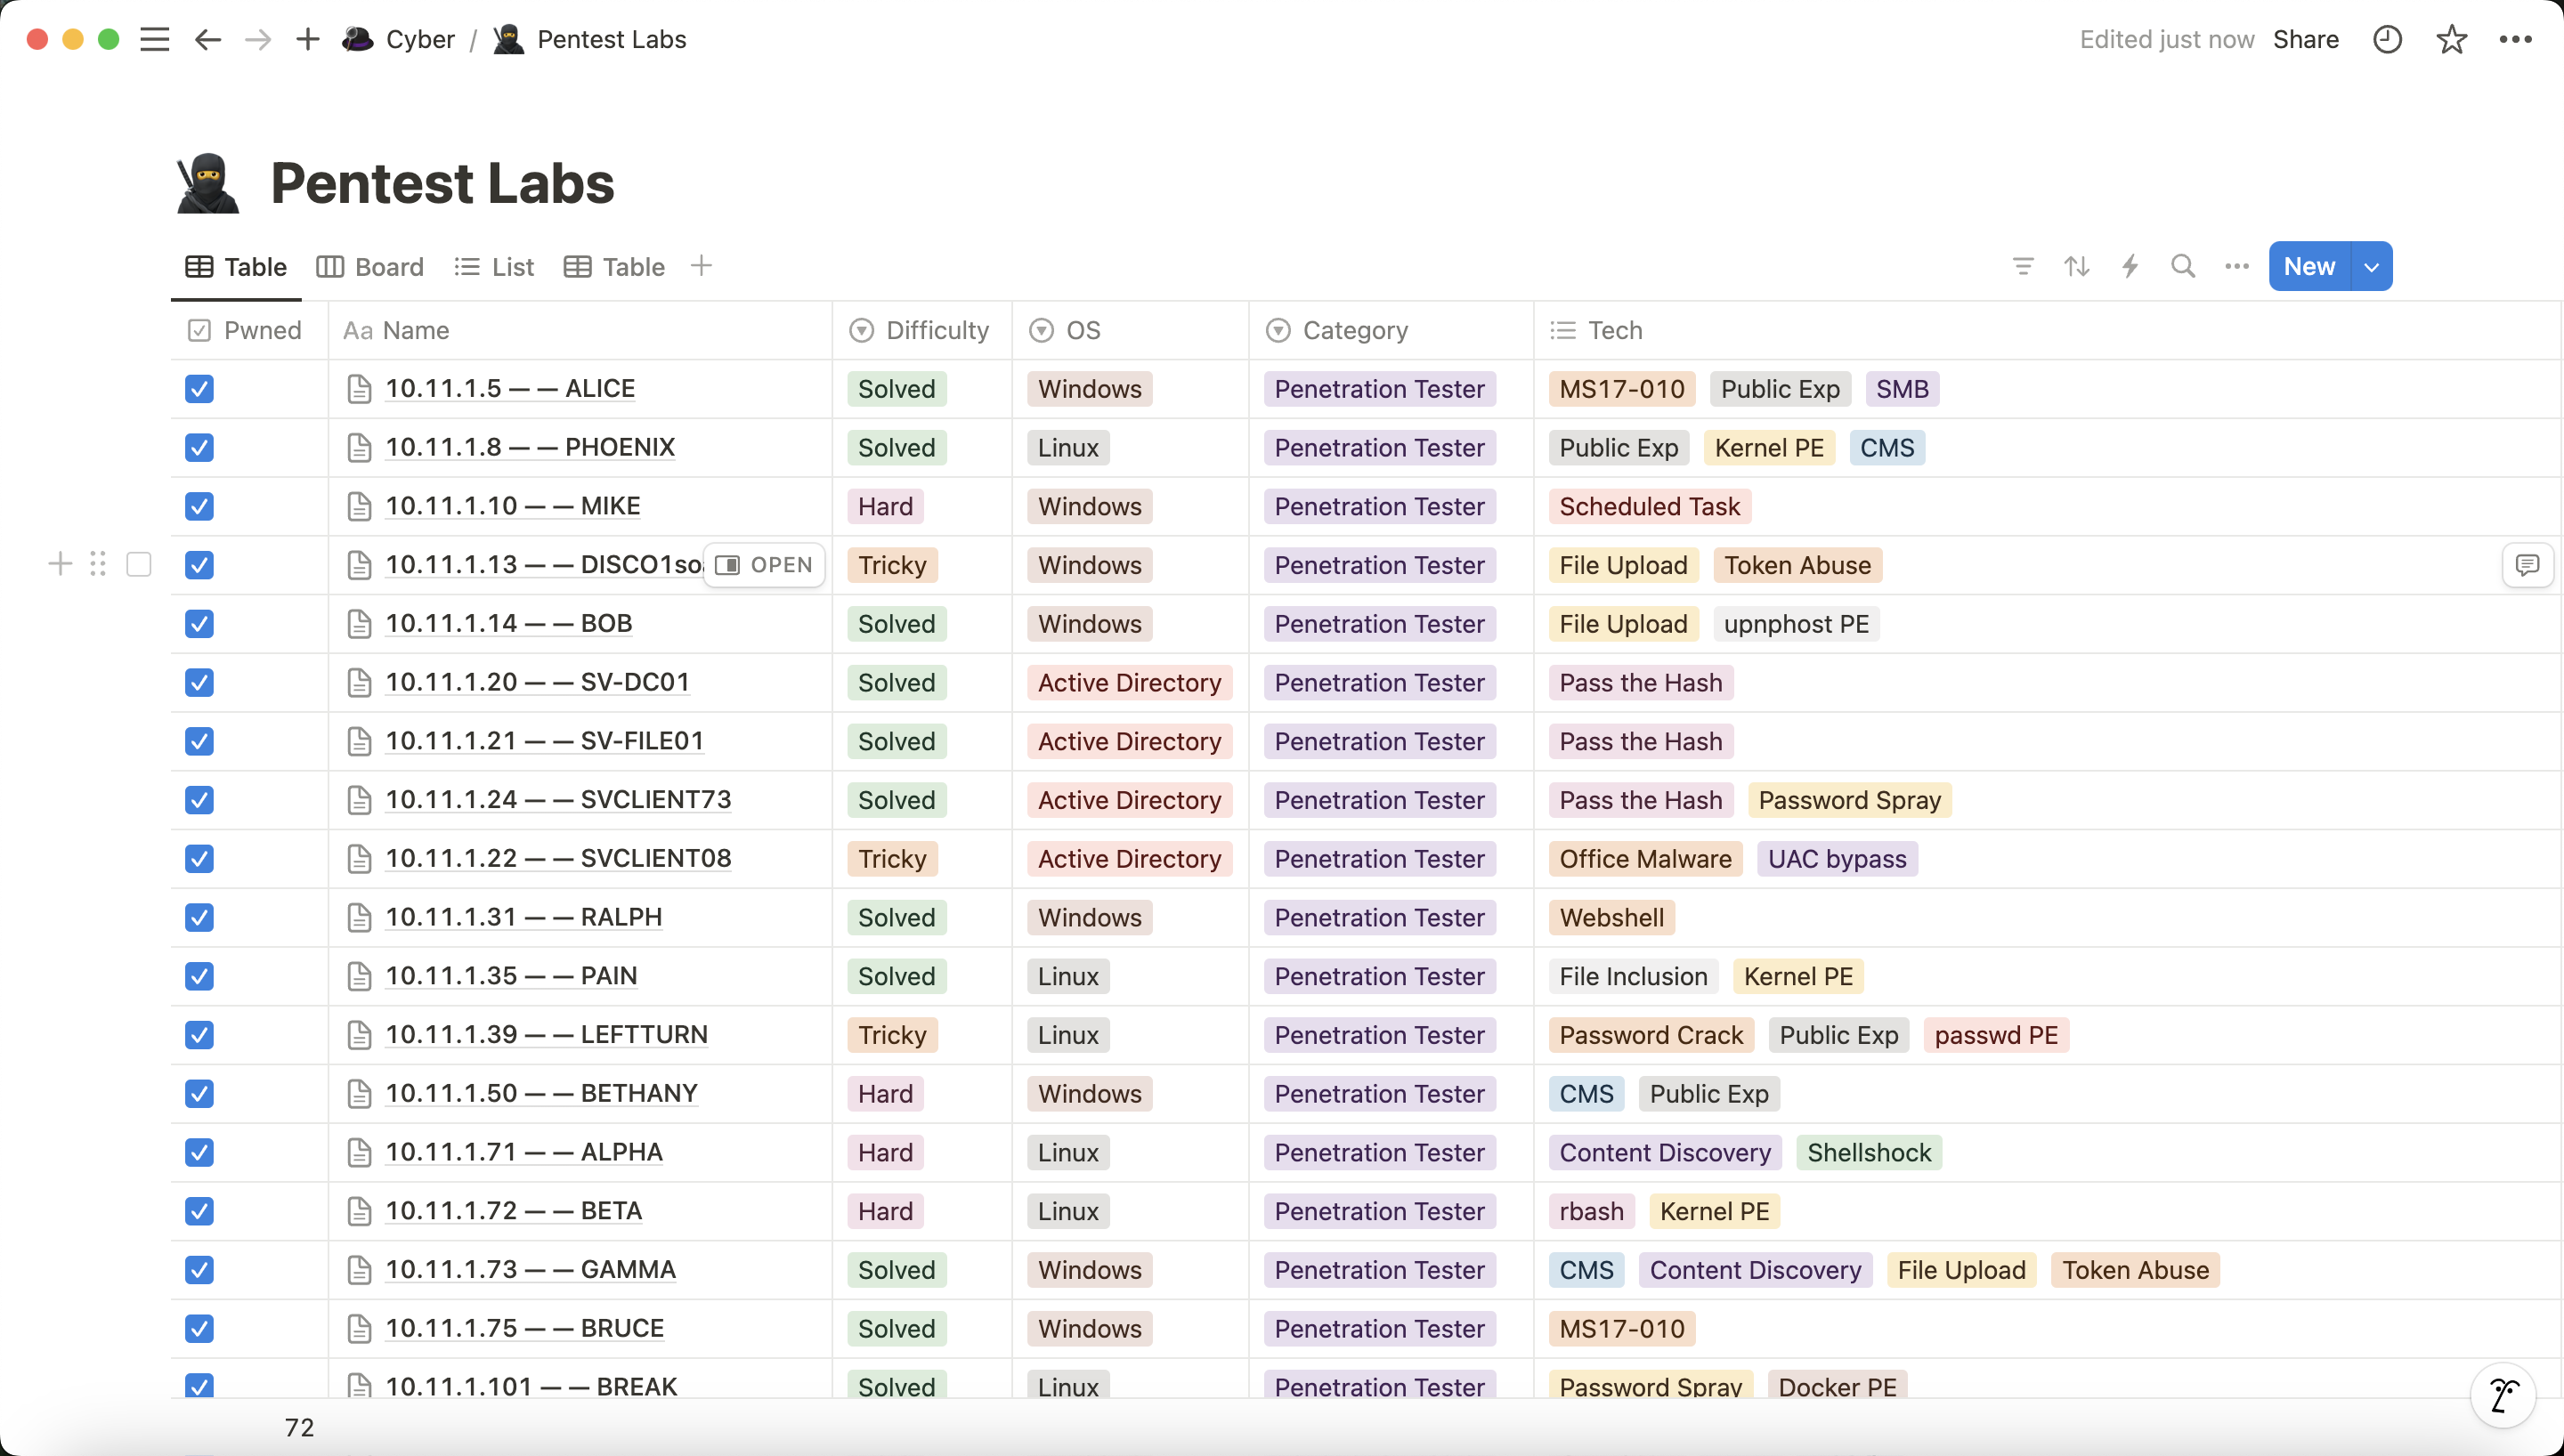Add a row with the plus handle
Viewport: 2564px width, 1456px height.
coord(60,564)
